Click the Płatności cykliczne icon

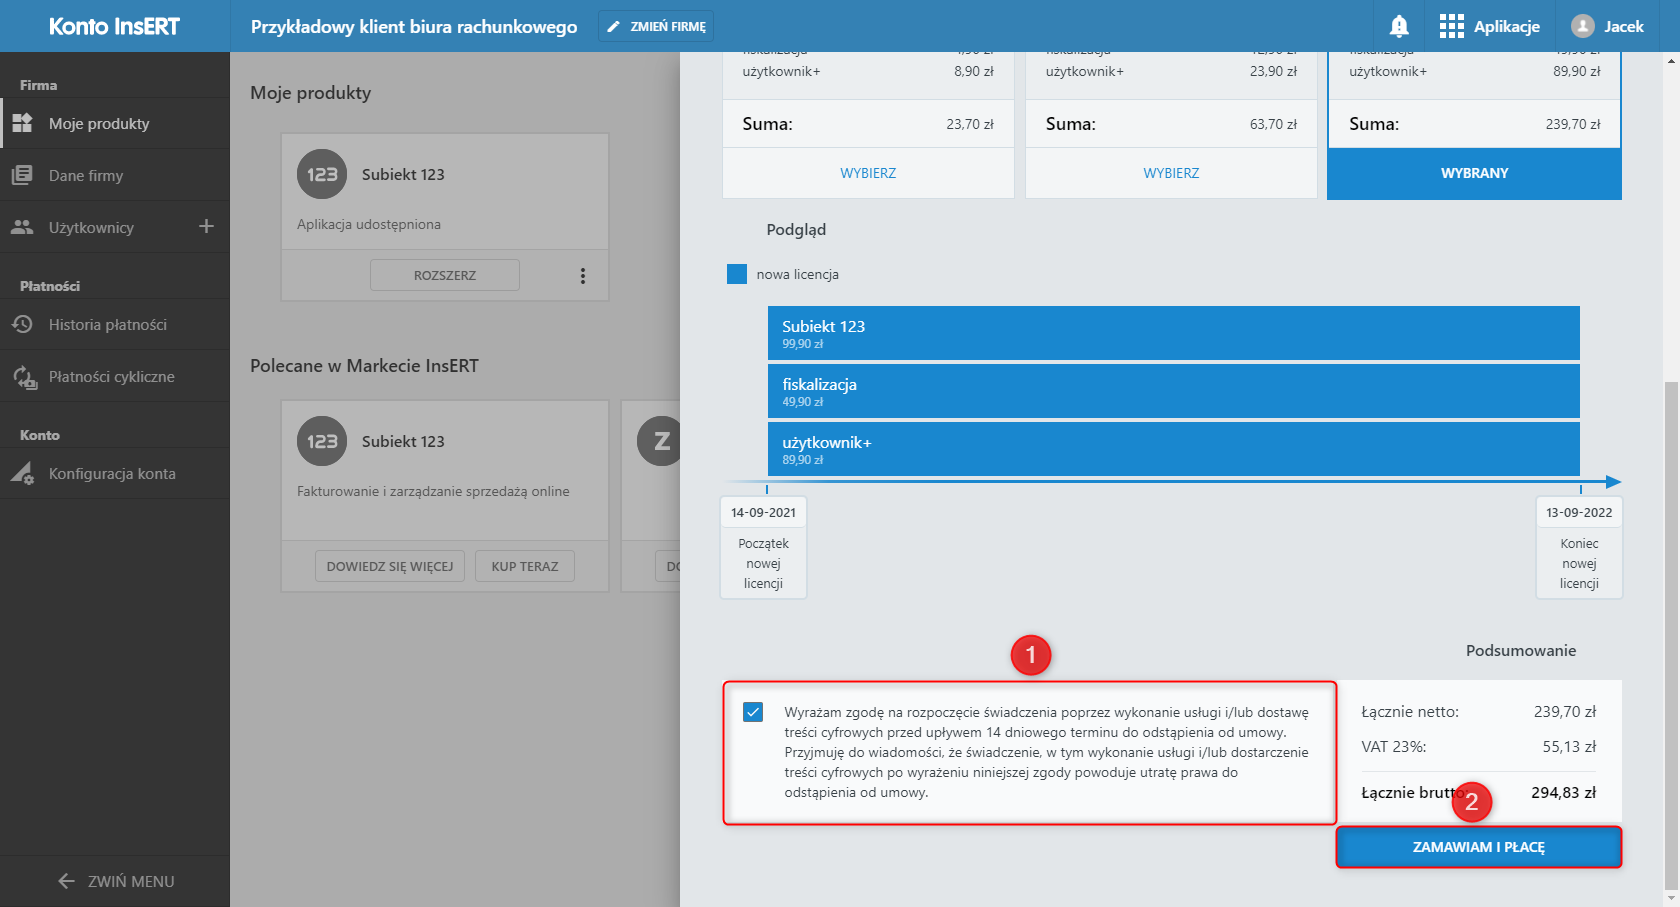click(x=24, y=377)
